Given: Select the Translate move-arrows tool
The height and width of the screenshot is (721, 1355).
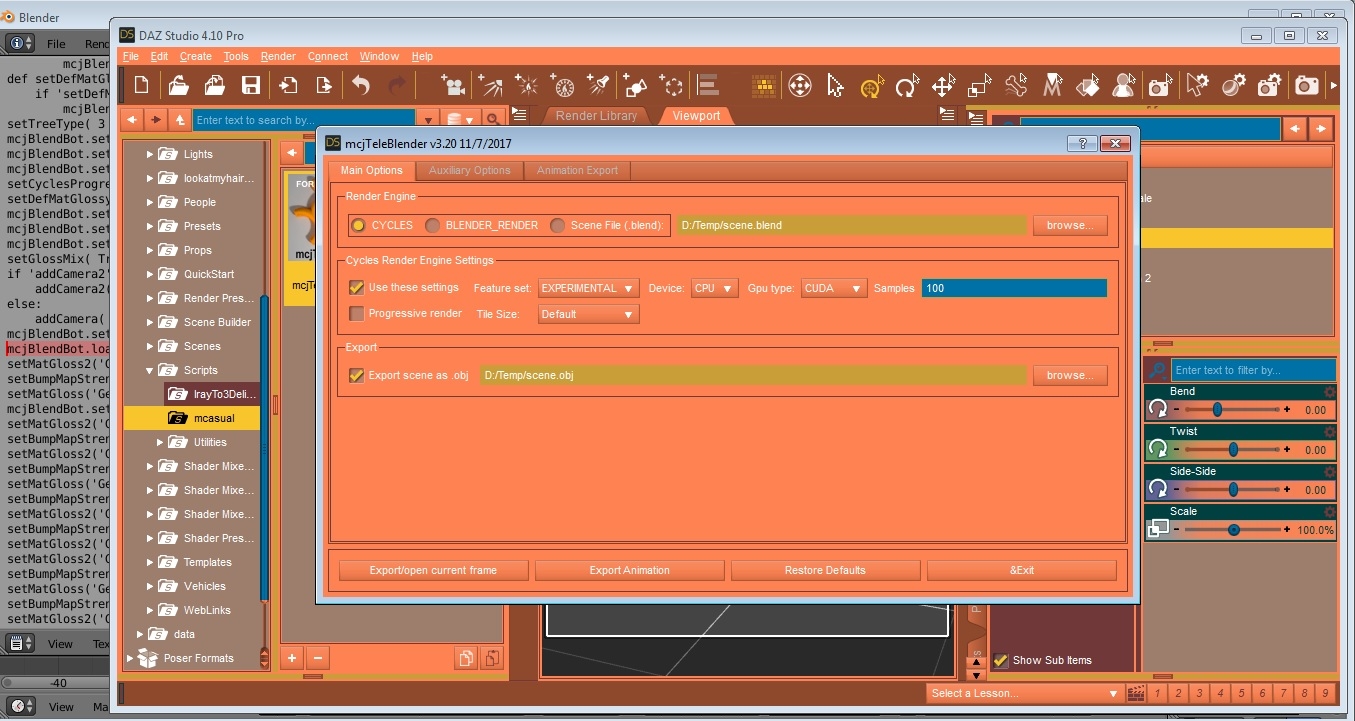Looking at the screenshot, I should 943,86.
